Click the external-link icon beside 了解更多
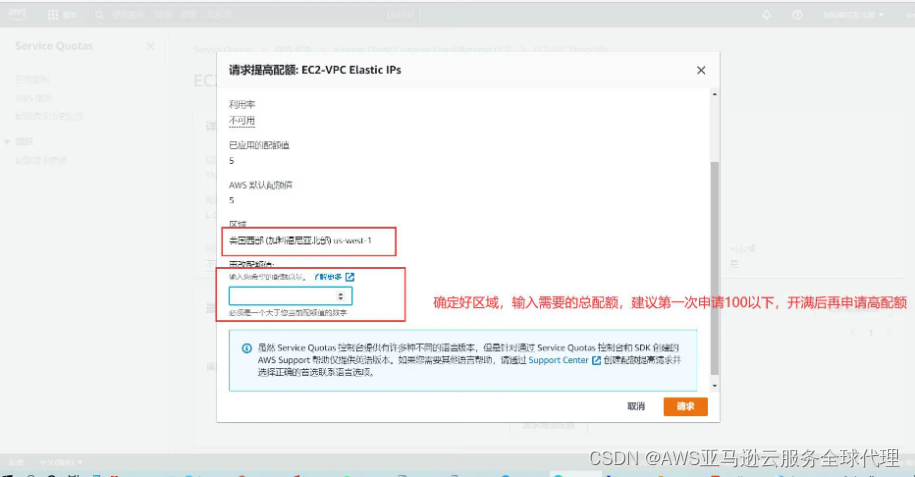 pyautogui.click(x=350, y=277)
